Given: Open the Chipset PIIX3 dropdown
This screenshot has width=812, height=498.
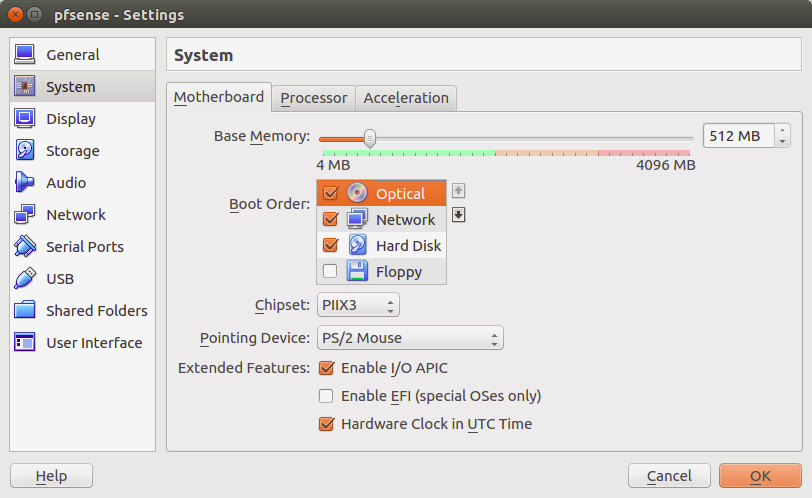Looking at the screenshot, I should click(358, 305).
